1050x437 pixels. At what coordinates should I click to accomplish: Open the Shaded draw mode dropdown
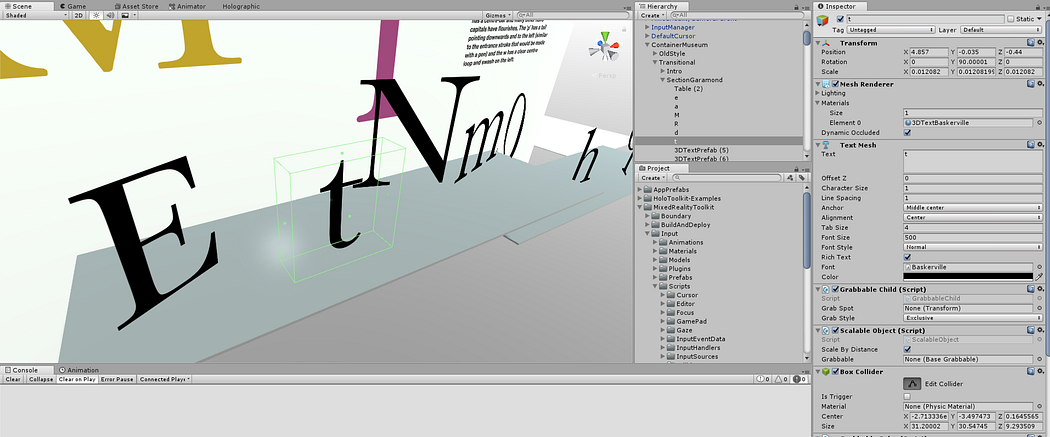coord(35,15)
